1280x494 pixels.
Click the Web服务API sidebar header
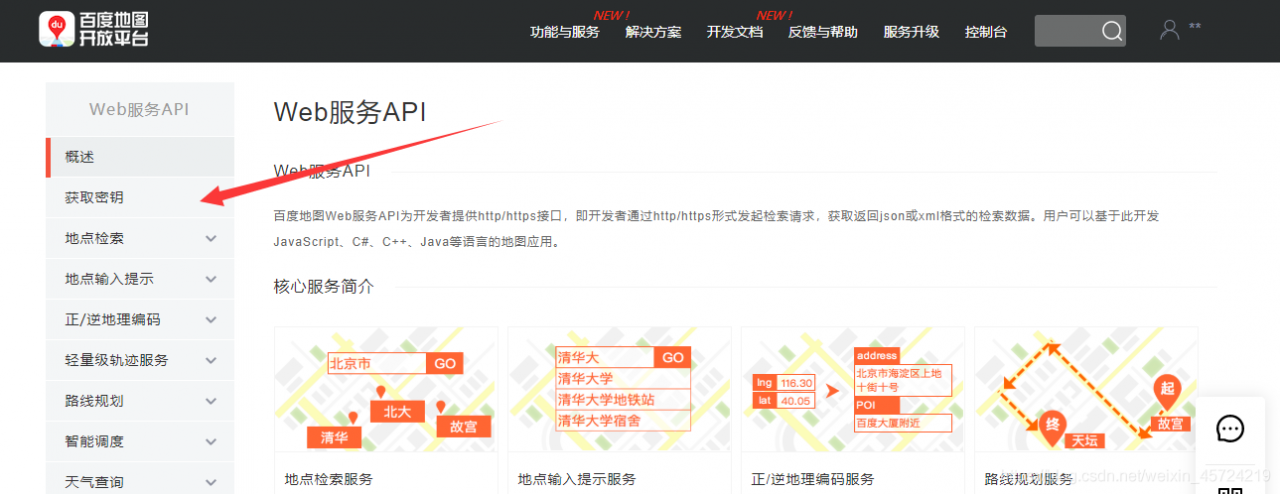139,110
